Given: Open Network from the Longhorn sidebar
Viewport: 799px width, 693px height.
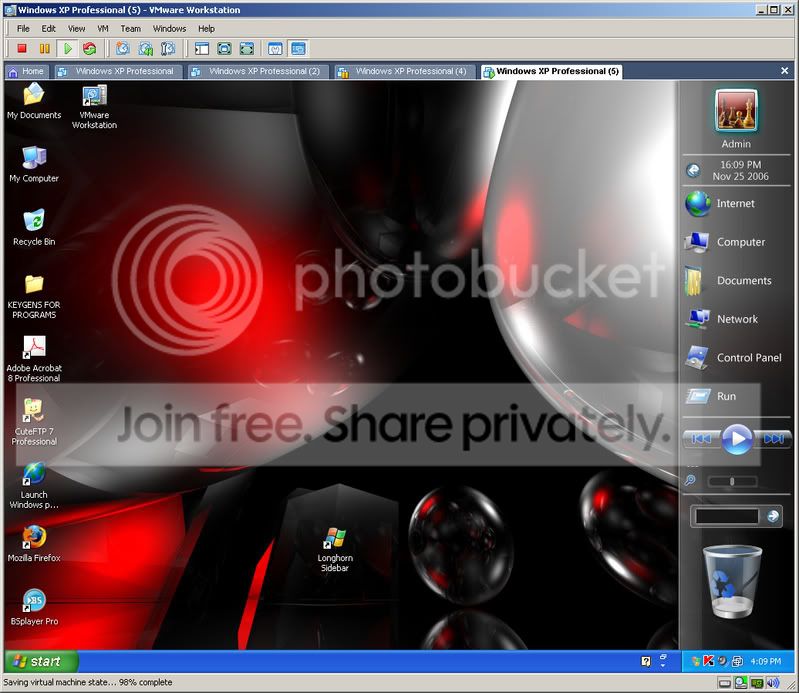Looking at the screenshot, I should (722, 319).
